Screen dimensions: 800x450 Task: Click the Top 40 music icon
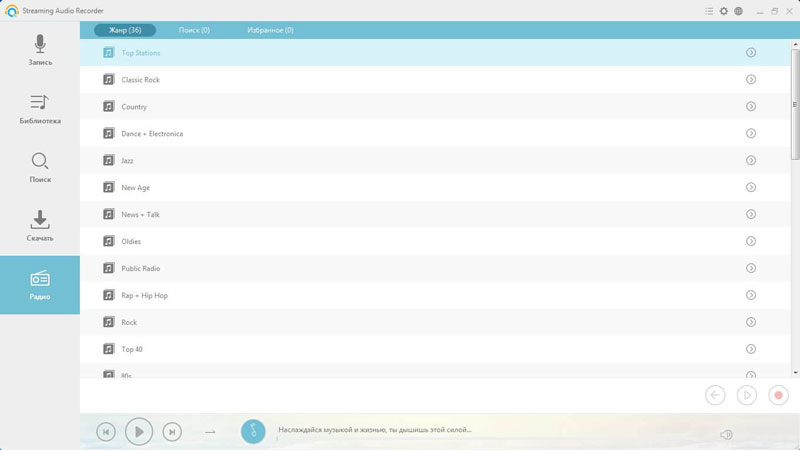[108, 349]
